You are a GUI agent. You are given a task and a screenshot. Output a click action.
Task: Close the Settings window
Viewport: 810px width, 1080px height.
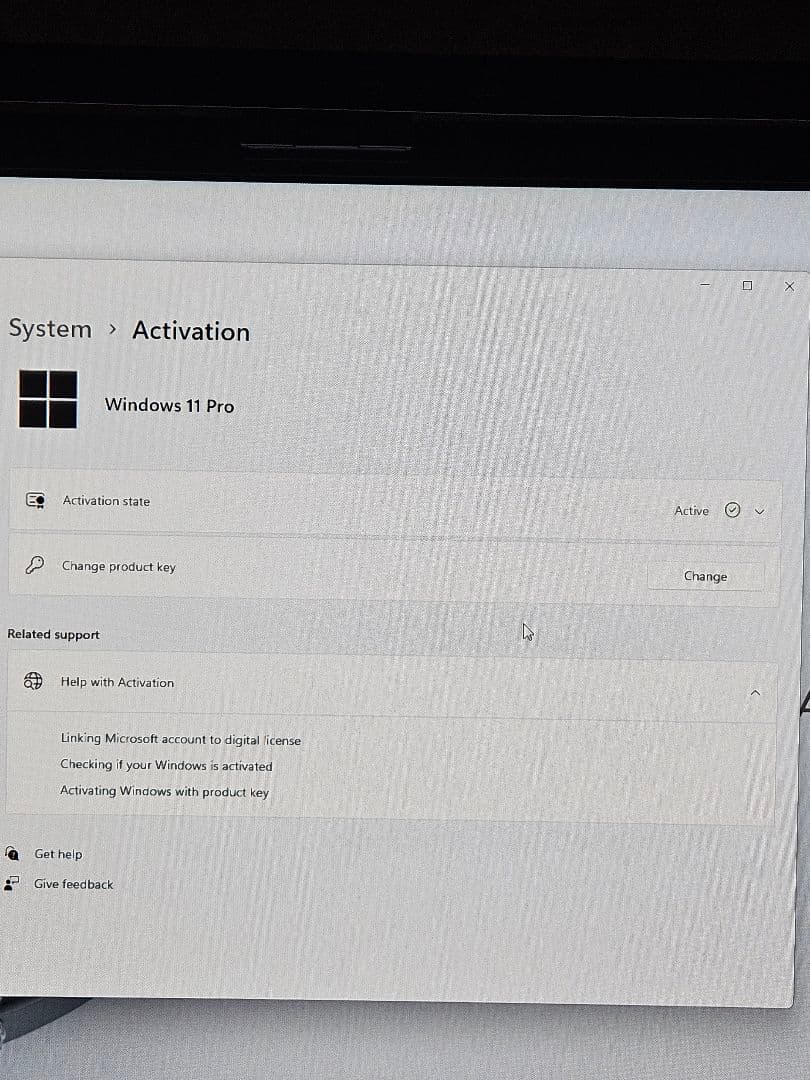[789, 286]
